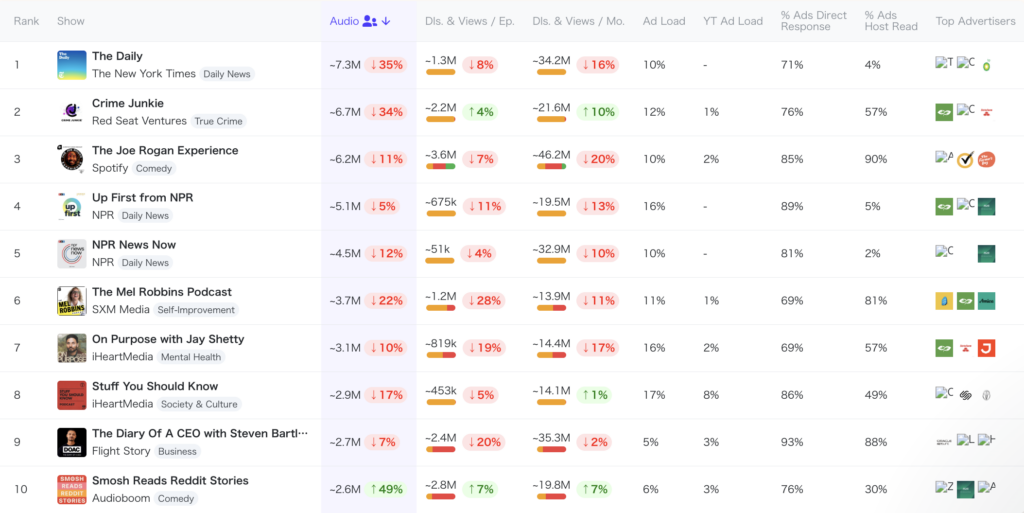Image resolution: width=1024 pixels, height=513 pixels.
Task: Open the Diary Of A CEO cover
Action: click(x=72, y=442)
